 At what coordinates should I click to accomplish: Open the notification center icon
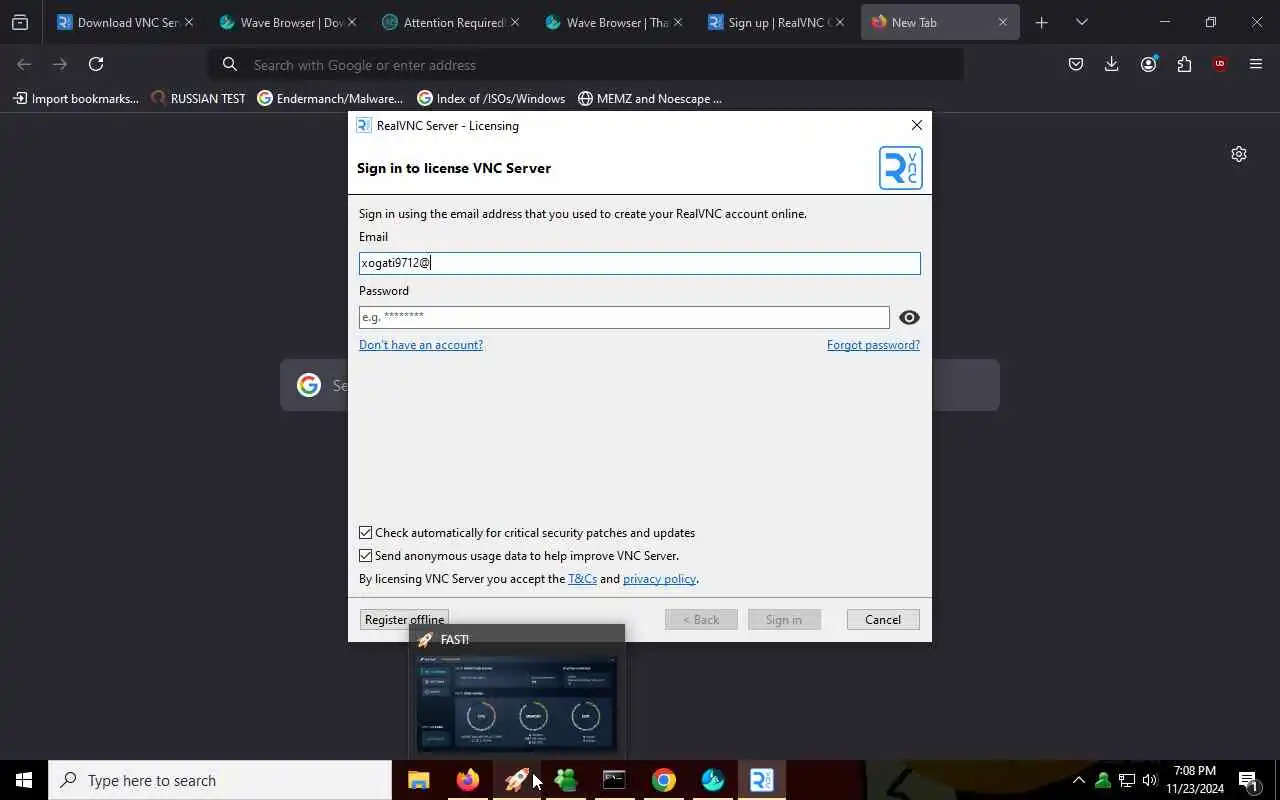click(x=1249, y=780)
